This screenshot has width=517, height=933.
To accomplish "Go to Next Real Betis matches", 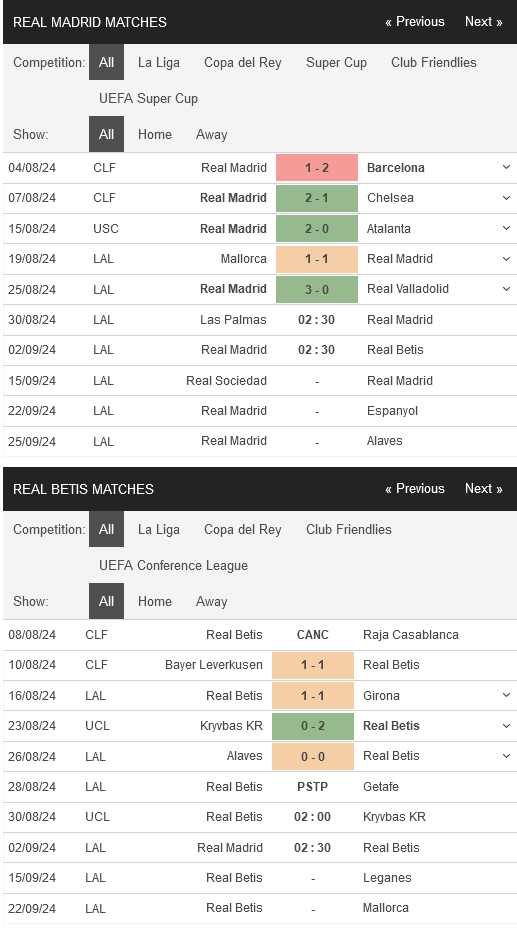I will click(484, 489).
